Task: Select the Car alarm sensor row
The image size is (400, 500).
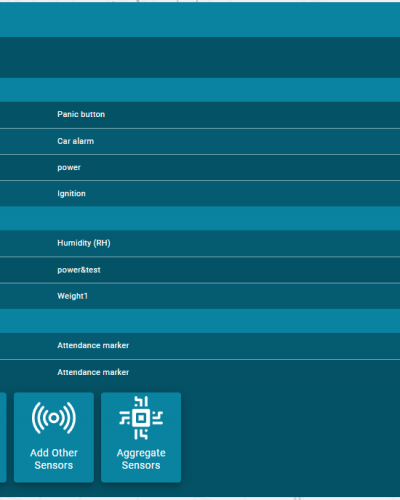Action: click(x=200, y=141)
